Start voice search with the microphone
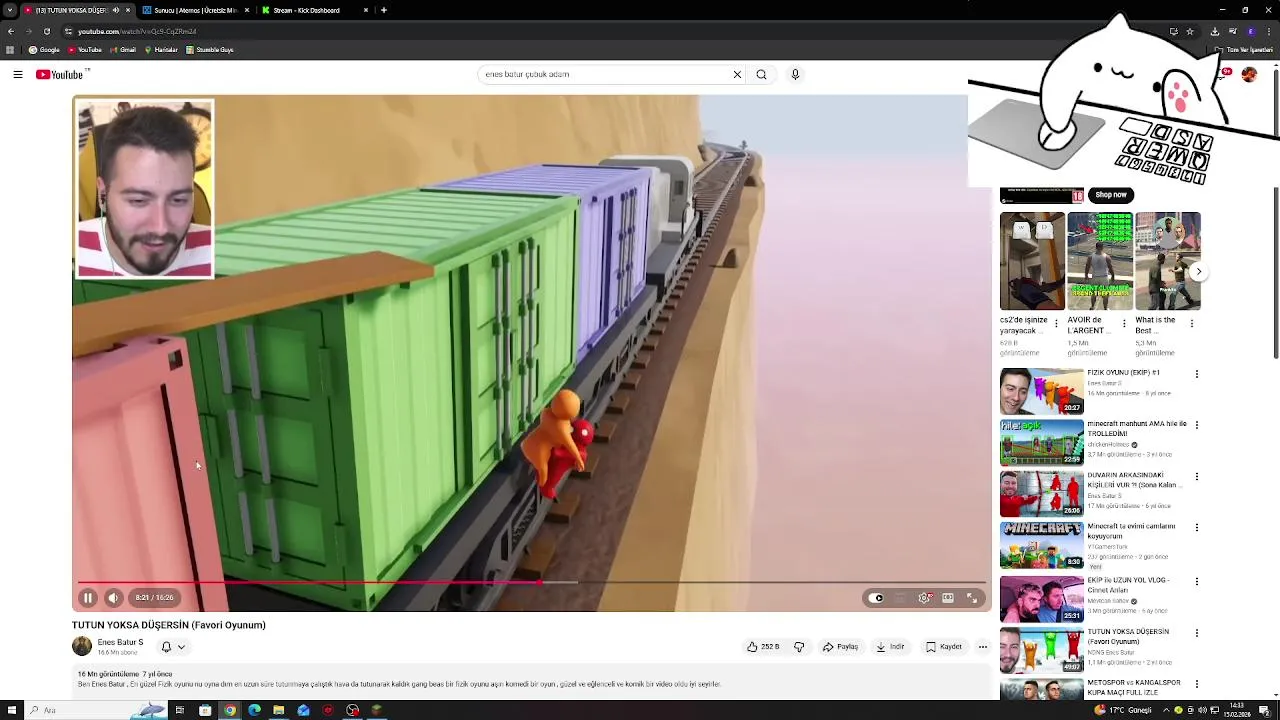This screenshot has height=720, width=1280. click(x=795, y=74)
